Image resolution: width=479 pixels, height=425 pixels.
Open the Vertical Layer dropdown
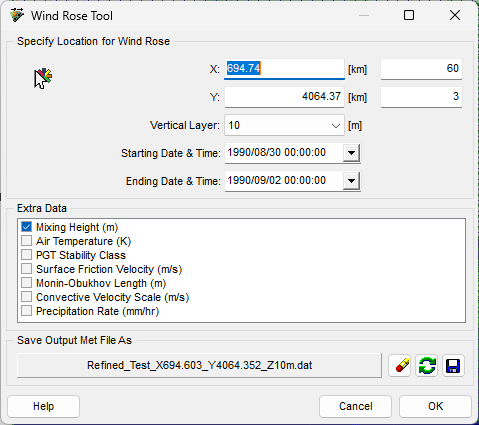click(x=336, y=126)
